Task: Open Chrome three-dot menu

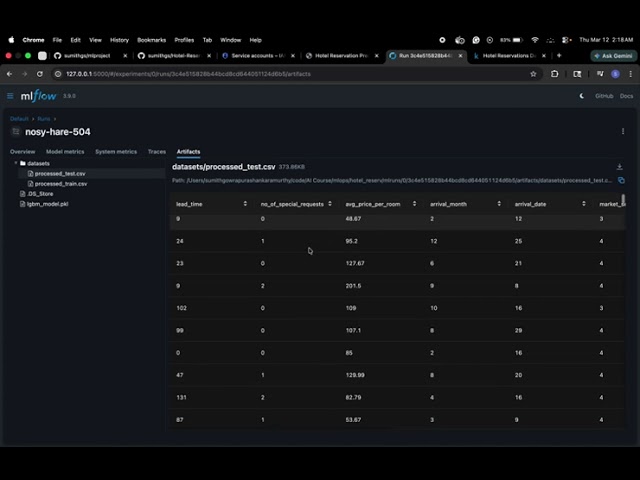Action: click(631, 74)
